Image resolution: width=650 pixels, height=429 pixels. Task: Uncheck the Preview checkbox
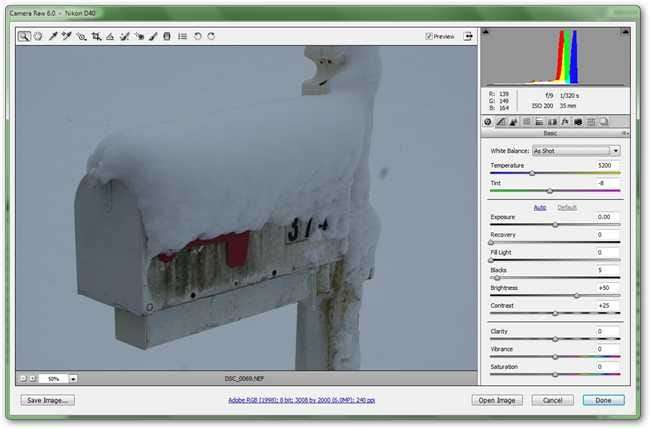pyautogui.click(x=429, y=36)
